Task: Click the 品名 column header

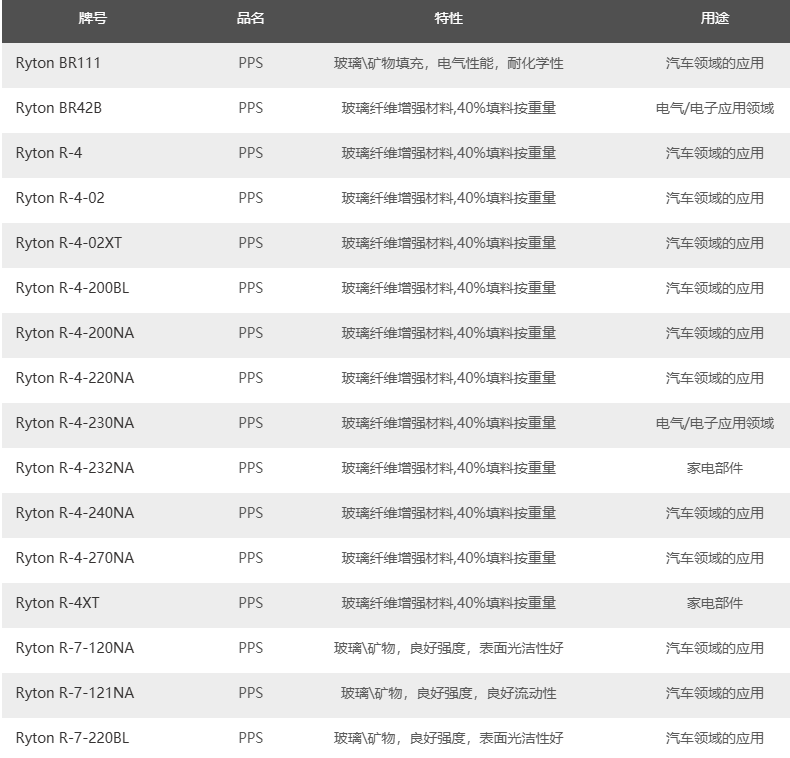Action: [x=251, y=18]
